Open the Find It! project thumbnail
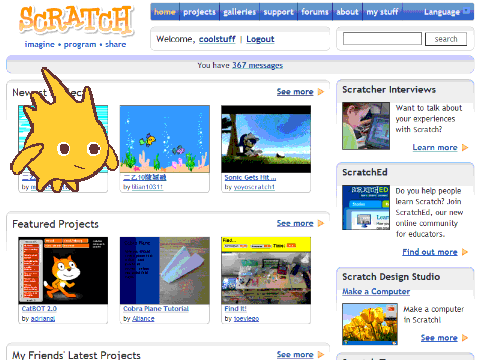This screenshot has width=480, height=360. click(x=266, y=271)
